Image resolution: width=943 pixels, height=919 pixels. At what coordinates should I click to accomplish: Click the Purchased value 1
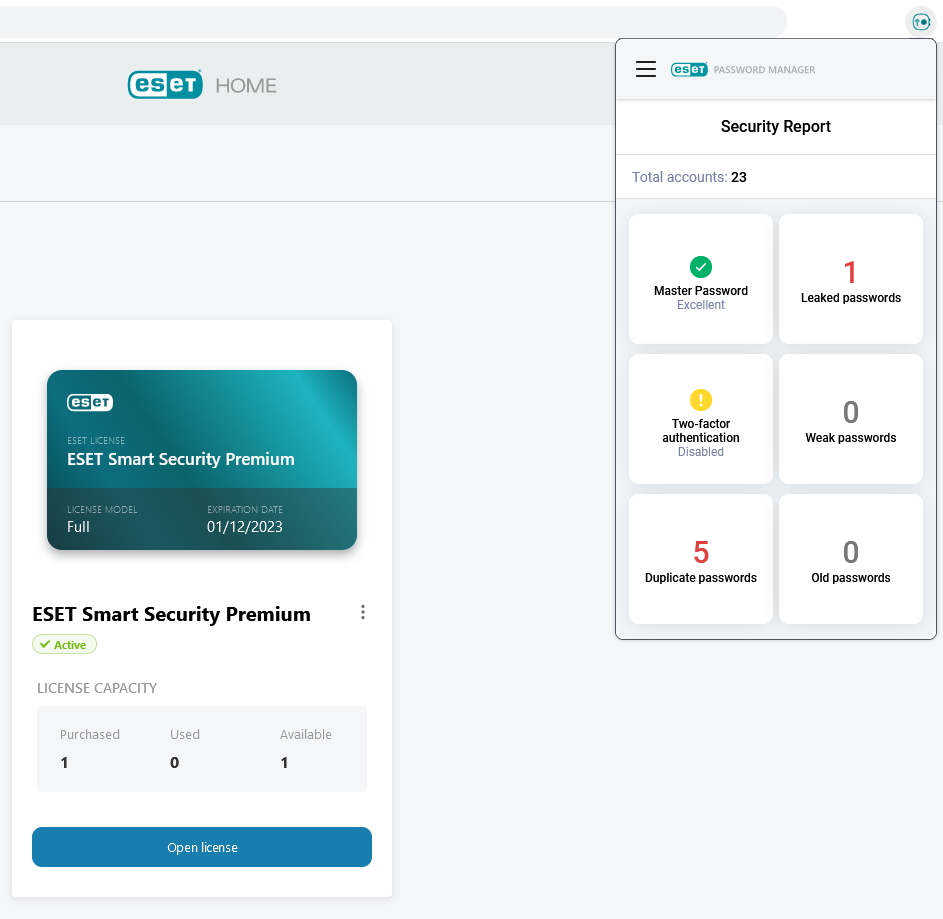(64, 763)
